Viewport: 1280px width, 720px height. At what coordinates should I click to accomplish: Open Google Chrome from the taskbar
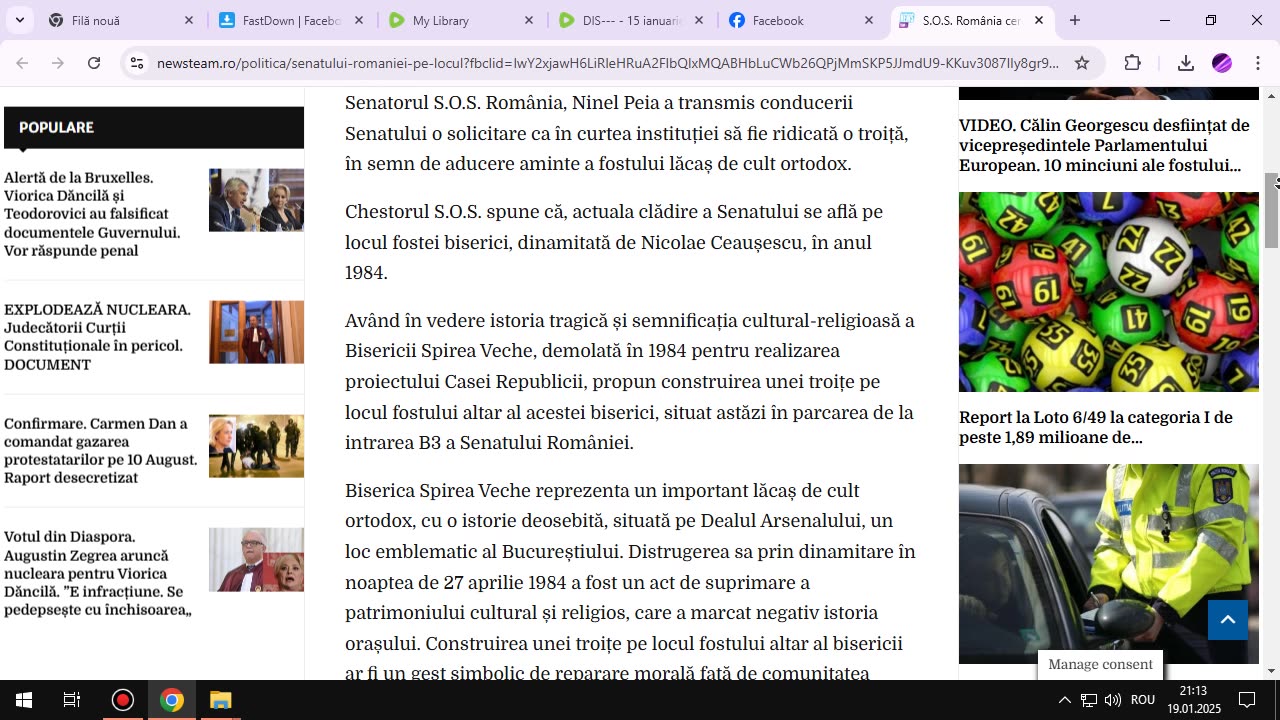(172, 700)
